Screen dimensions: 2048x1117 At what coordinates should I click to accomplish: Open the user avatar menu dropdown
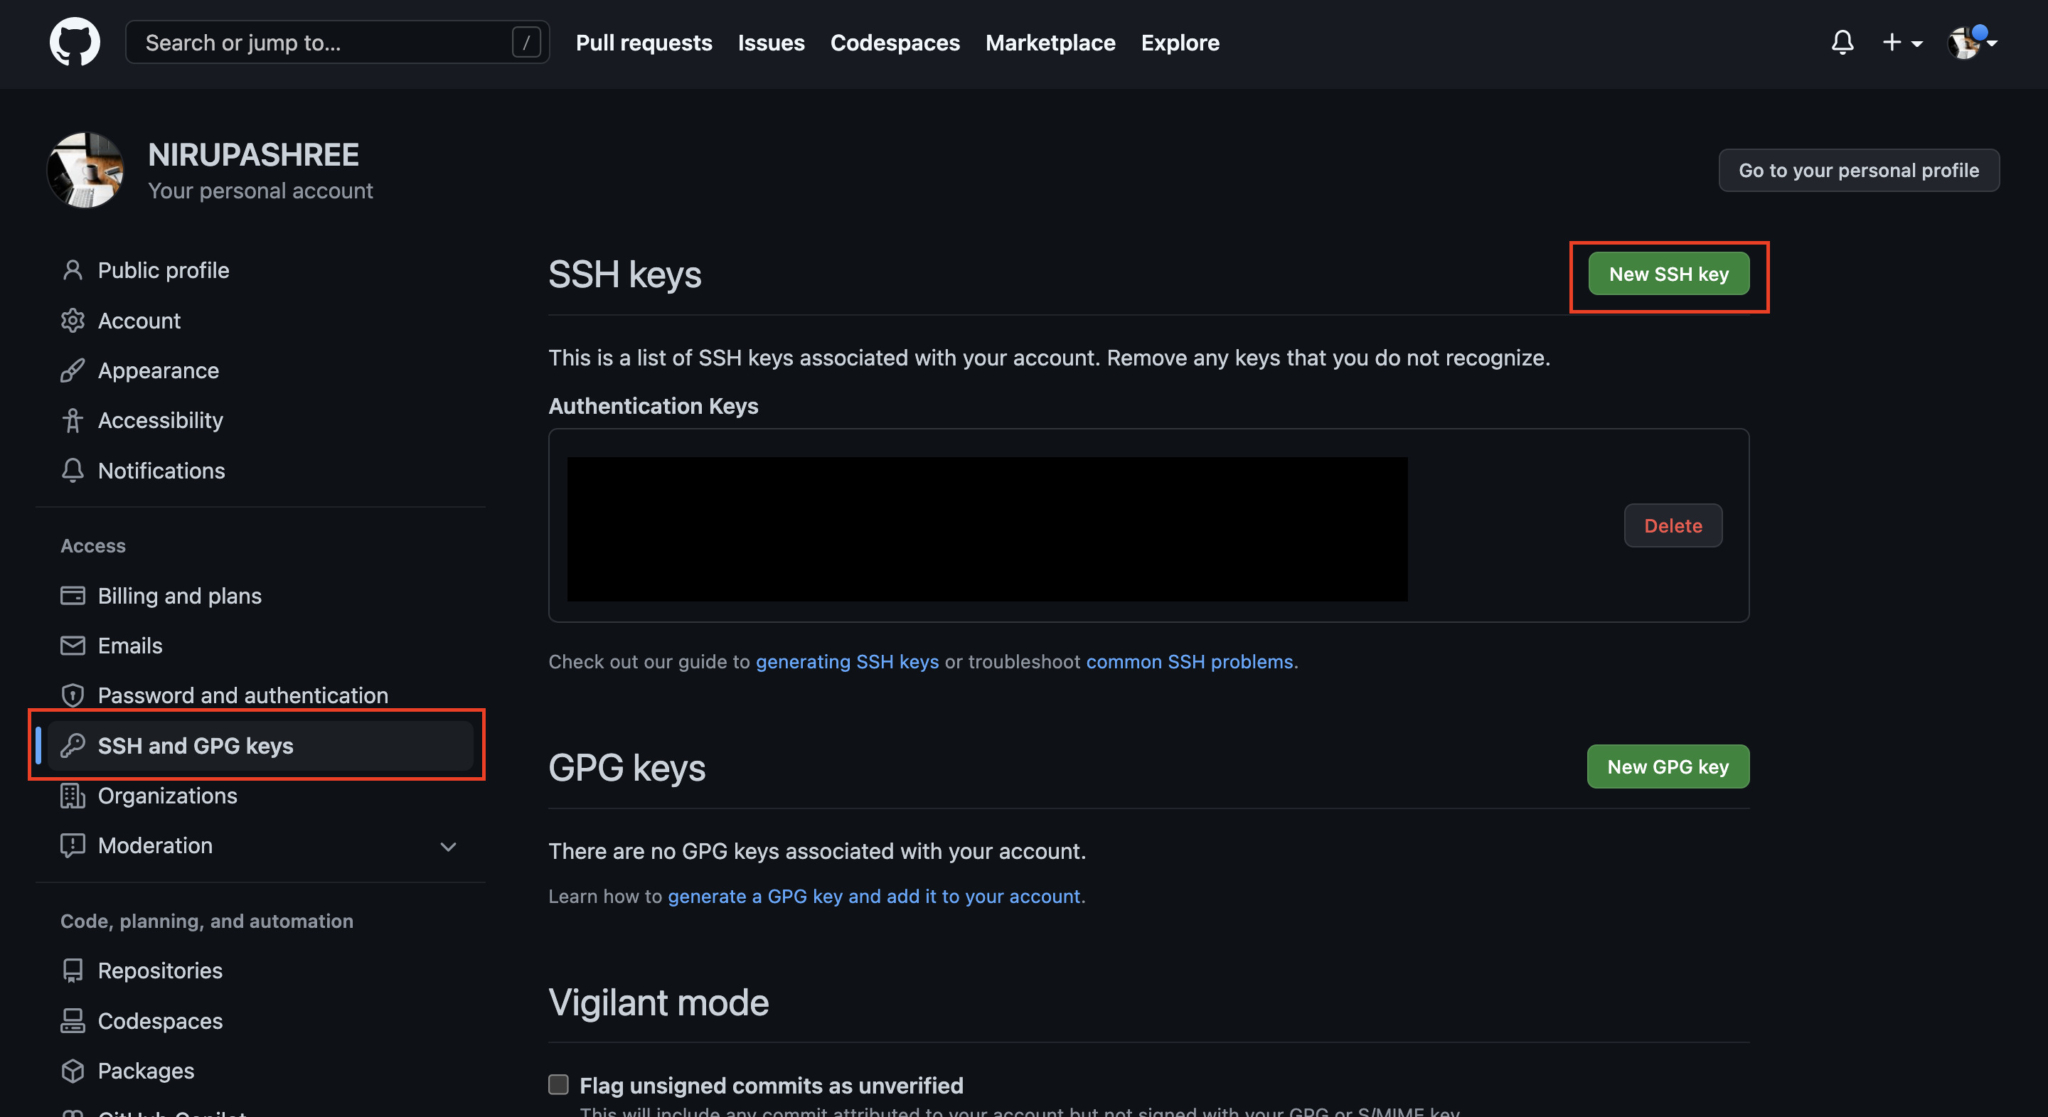click(1972, 42)
